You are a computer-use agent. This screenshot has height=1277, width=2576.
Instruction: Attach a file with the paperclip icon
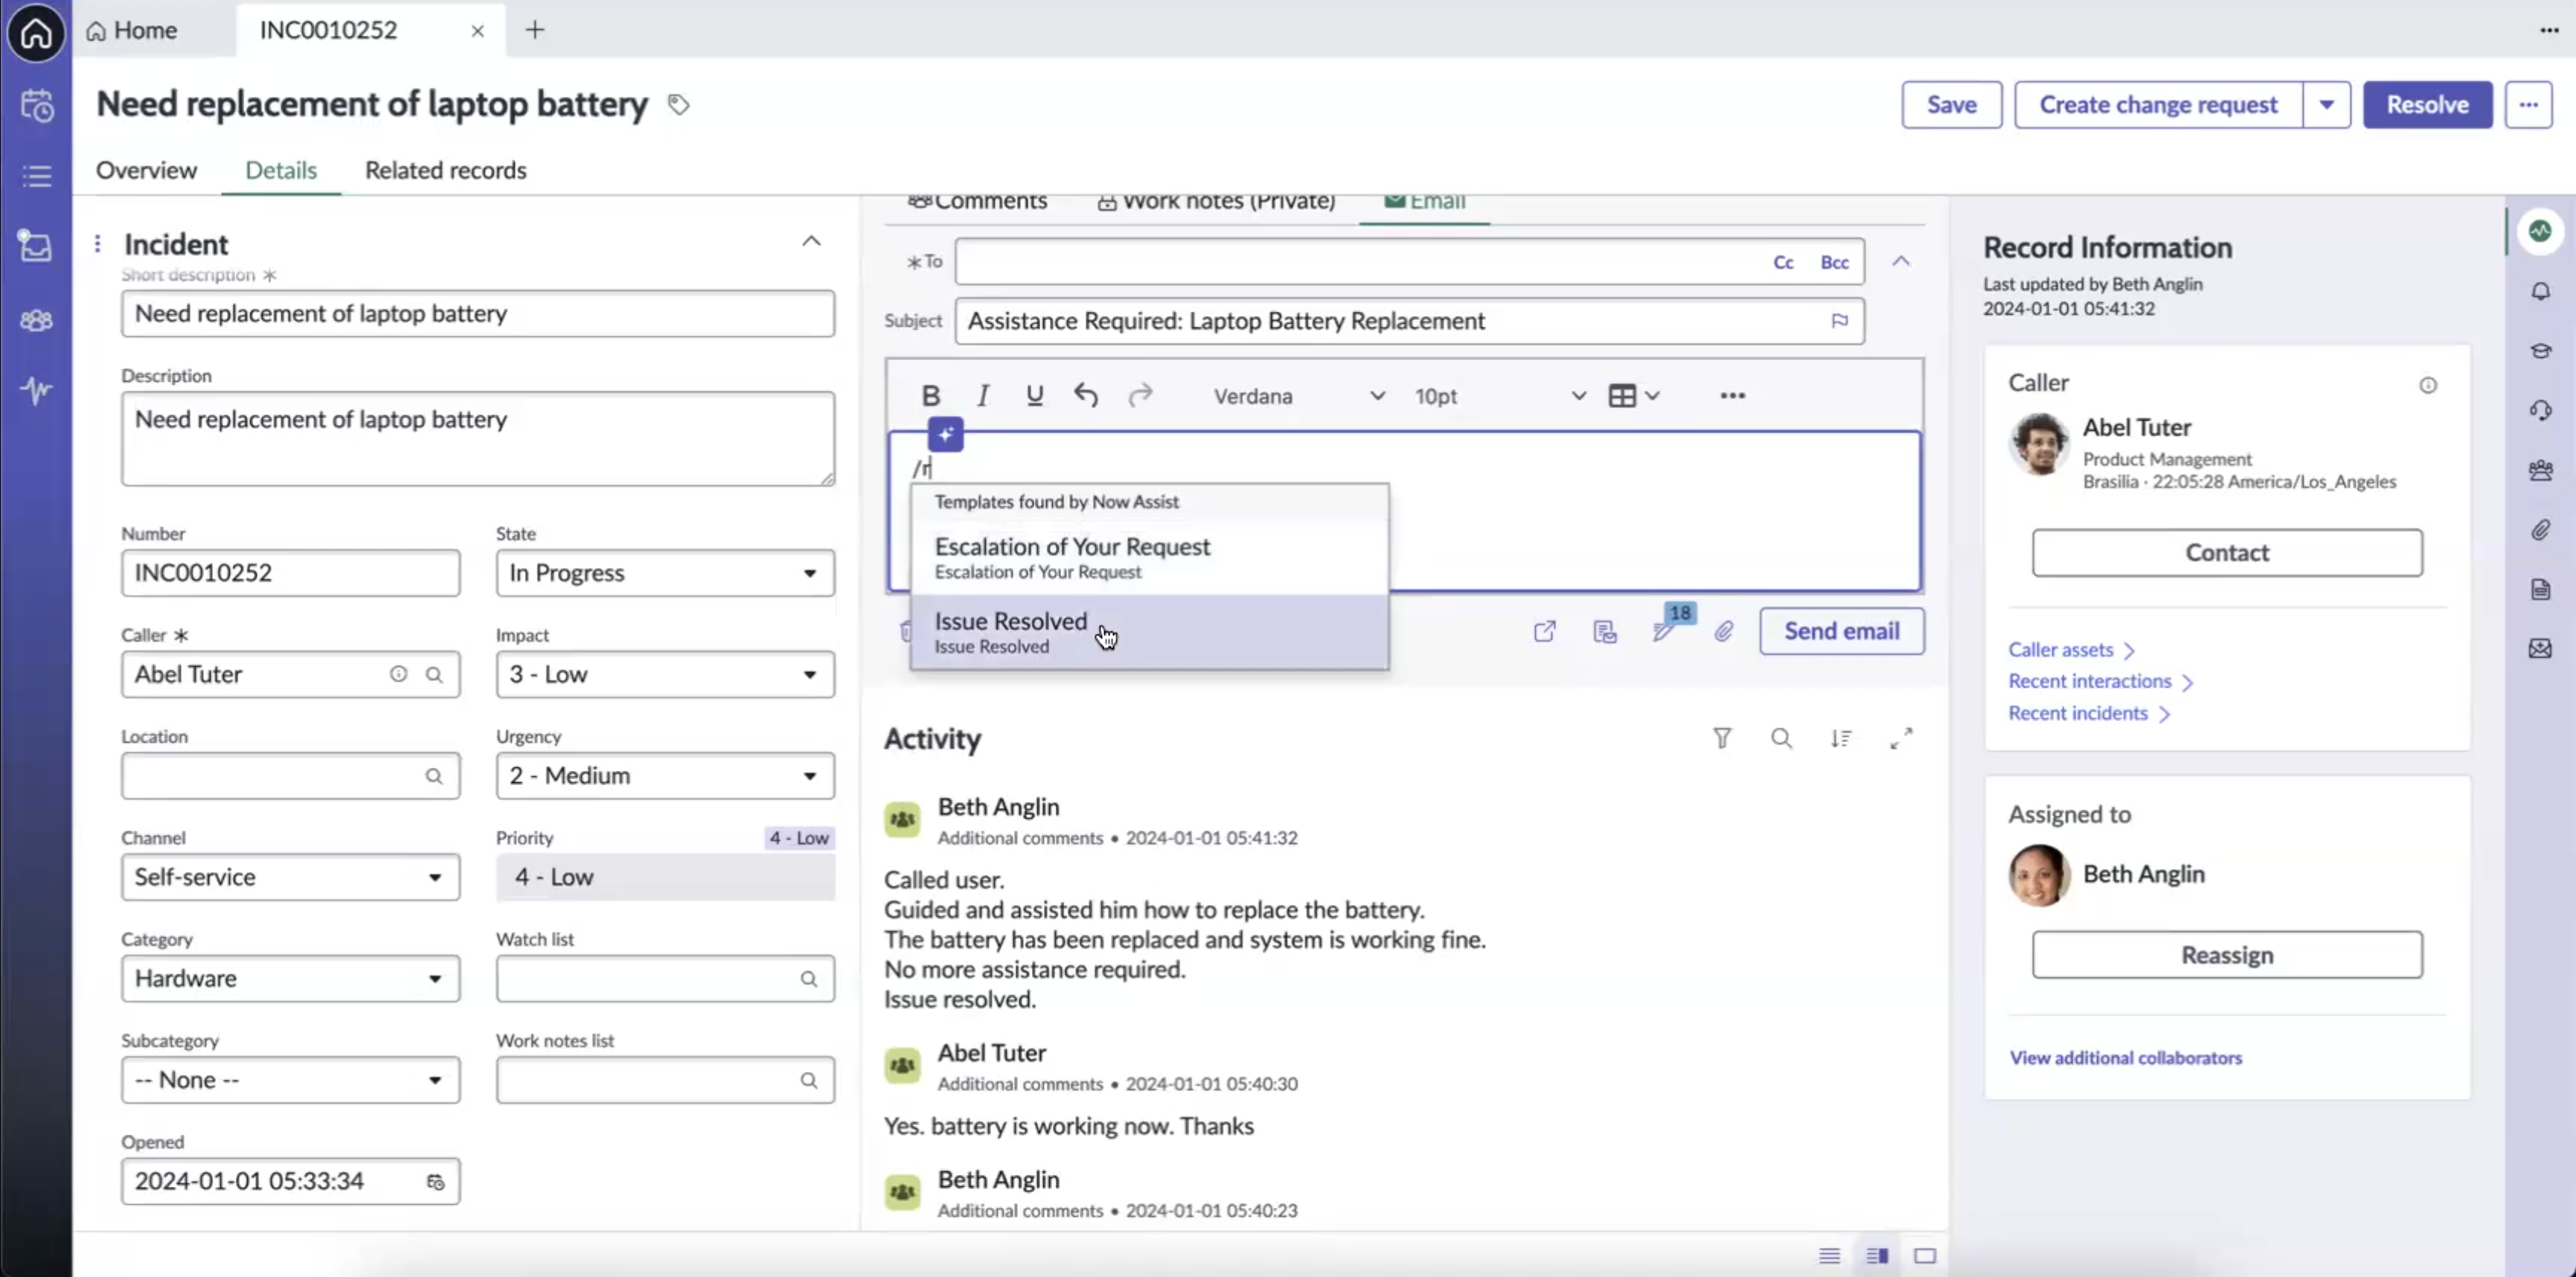tap(1723, 632)
